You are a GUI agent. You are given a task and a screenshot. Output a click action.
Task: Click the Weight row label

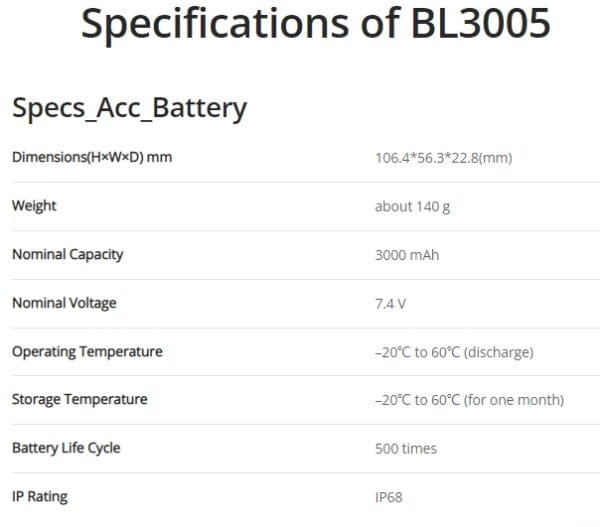click(34, 206)
